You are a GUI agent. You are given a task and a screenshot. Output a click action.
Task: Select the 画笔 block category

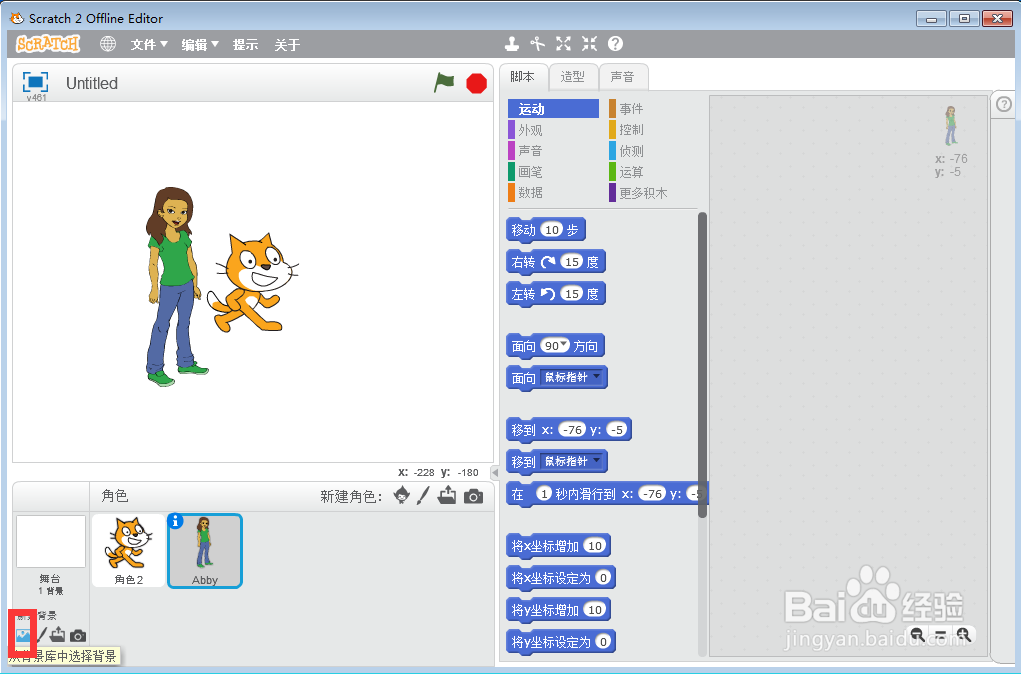tap(553, 171)
